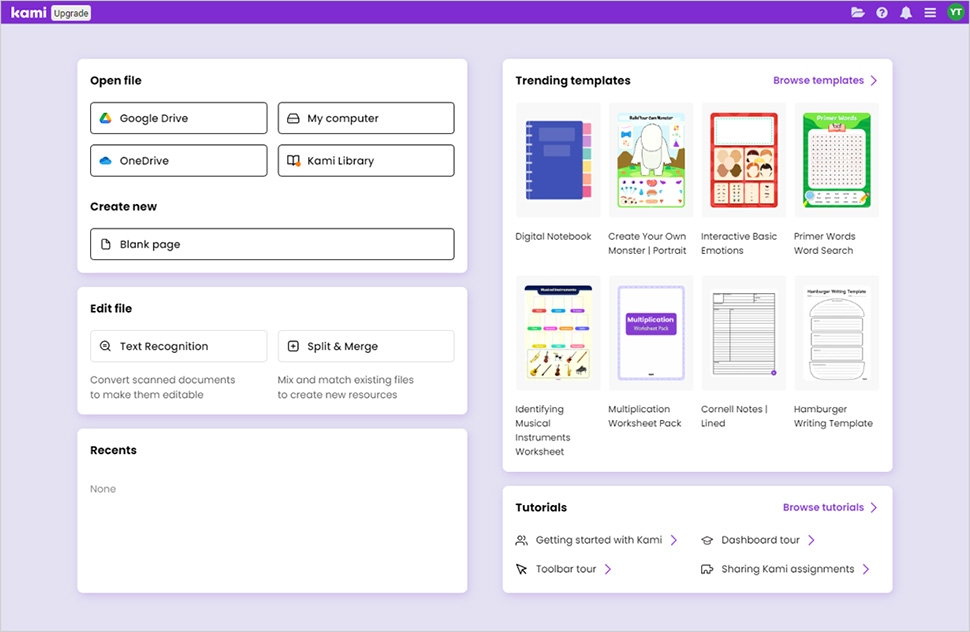Expand the Browse templates chevron

[873, 80]
